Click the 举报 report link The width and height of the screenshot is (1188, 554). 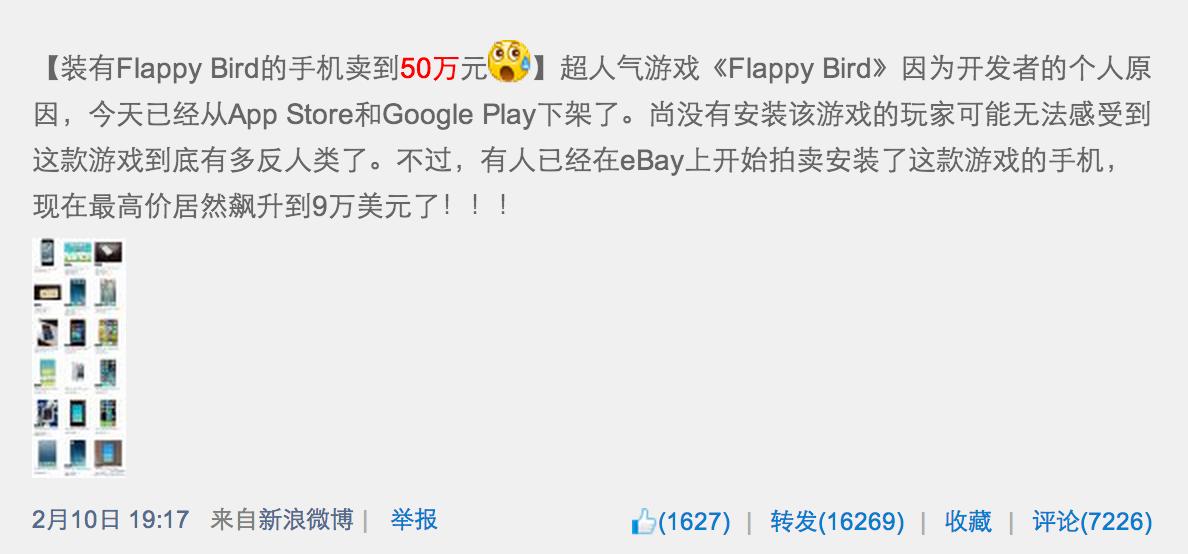pyautogui.click(x=414, y=520)
